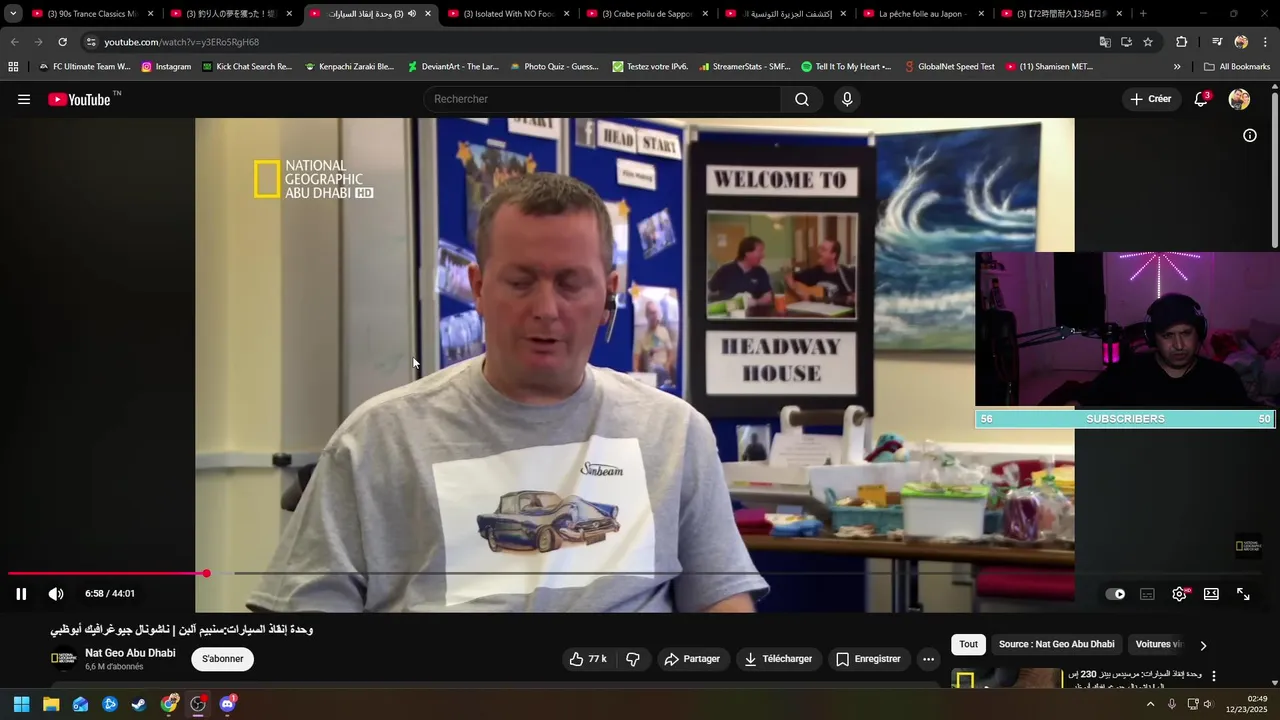Screen dimensions: 1280x720
Task: Focus the Rechercher search field
Action: 603,99
